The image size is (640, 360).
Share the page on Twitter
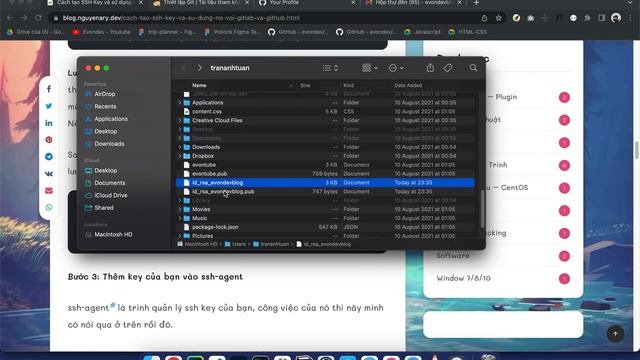point(49,106)
